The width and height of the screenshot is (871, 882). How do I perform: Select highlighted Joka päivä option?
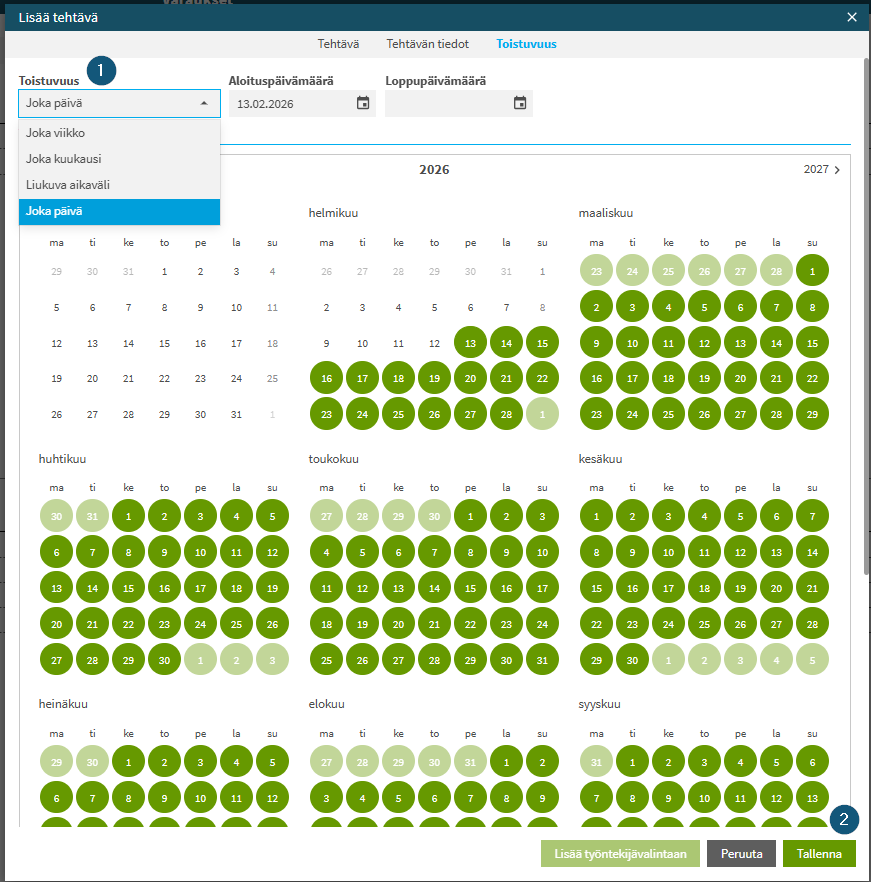pyautogui.click(x=119, y=211)
